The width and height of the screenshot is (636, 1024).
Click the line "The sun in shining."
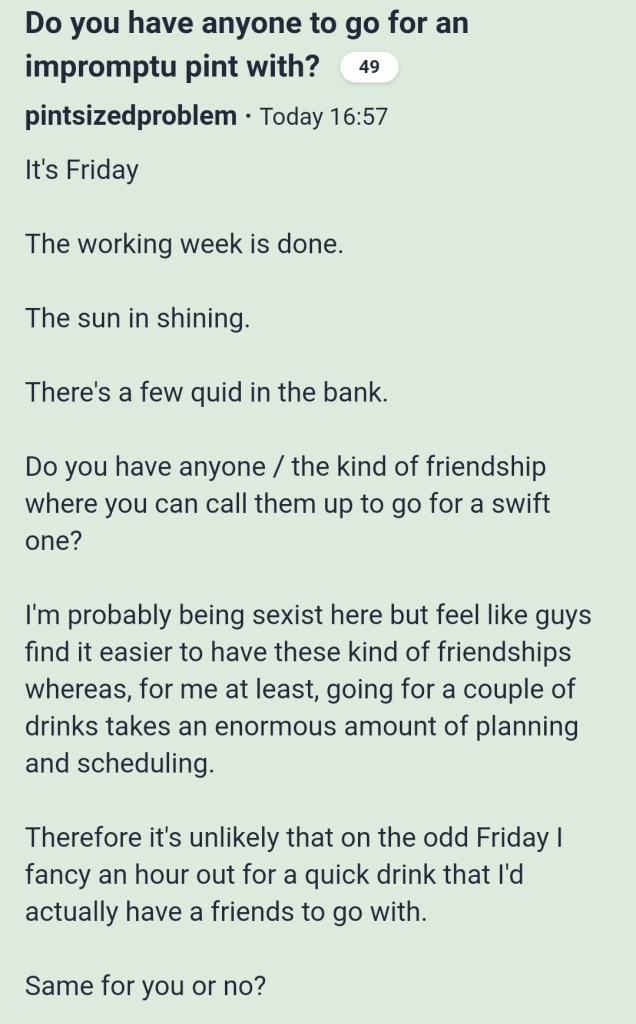pos(136,318)
